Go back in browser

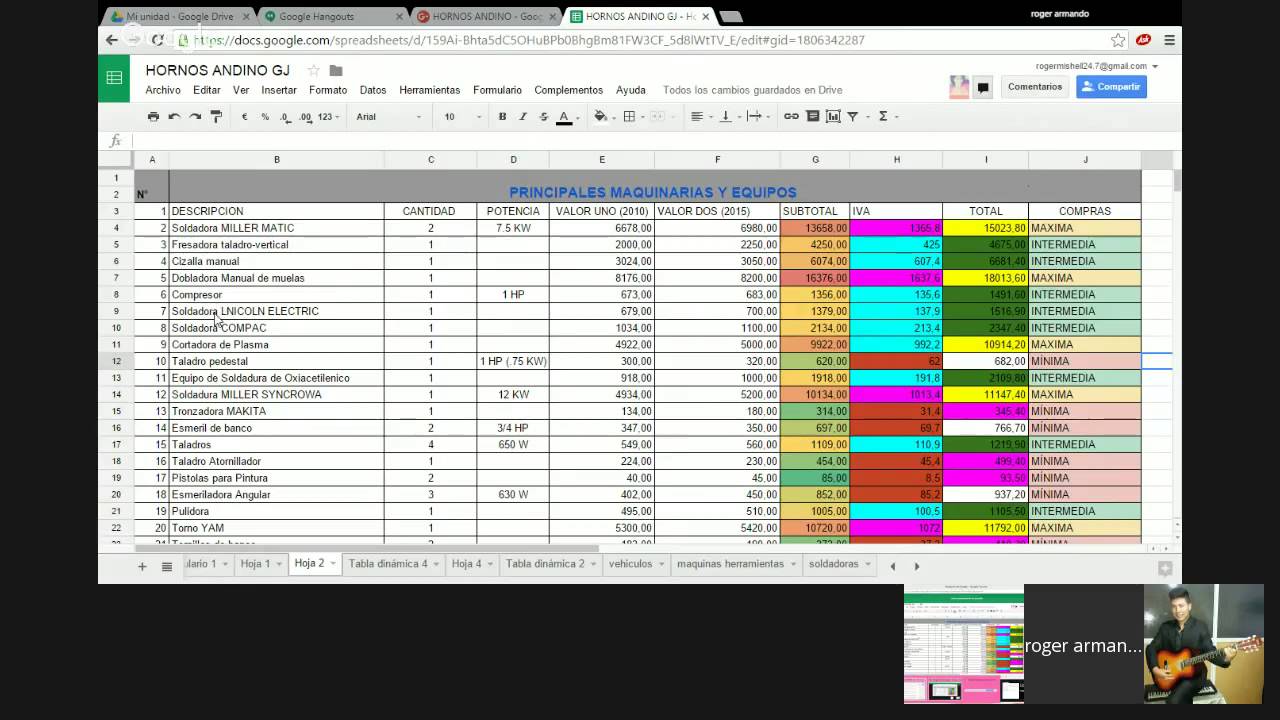(112, 40)
